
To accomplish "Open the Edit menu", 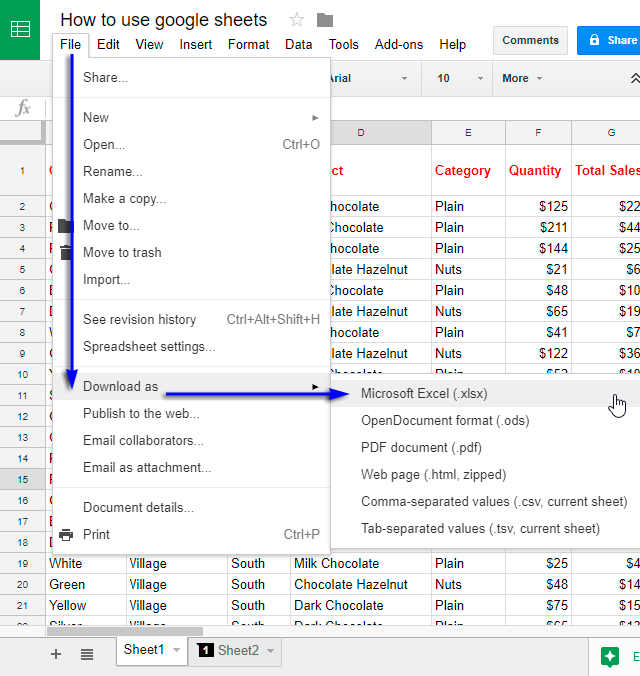I will (108, 44).
